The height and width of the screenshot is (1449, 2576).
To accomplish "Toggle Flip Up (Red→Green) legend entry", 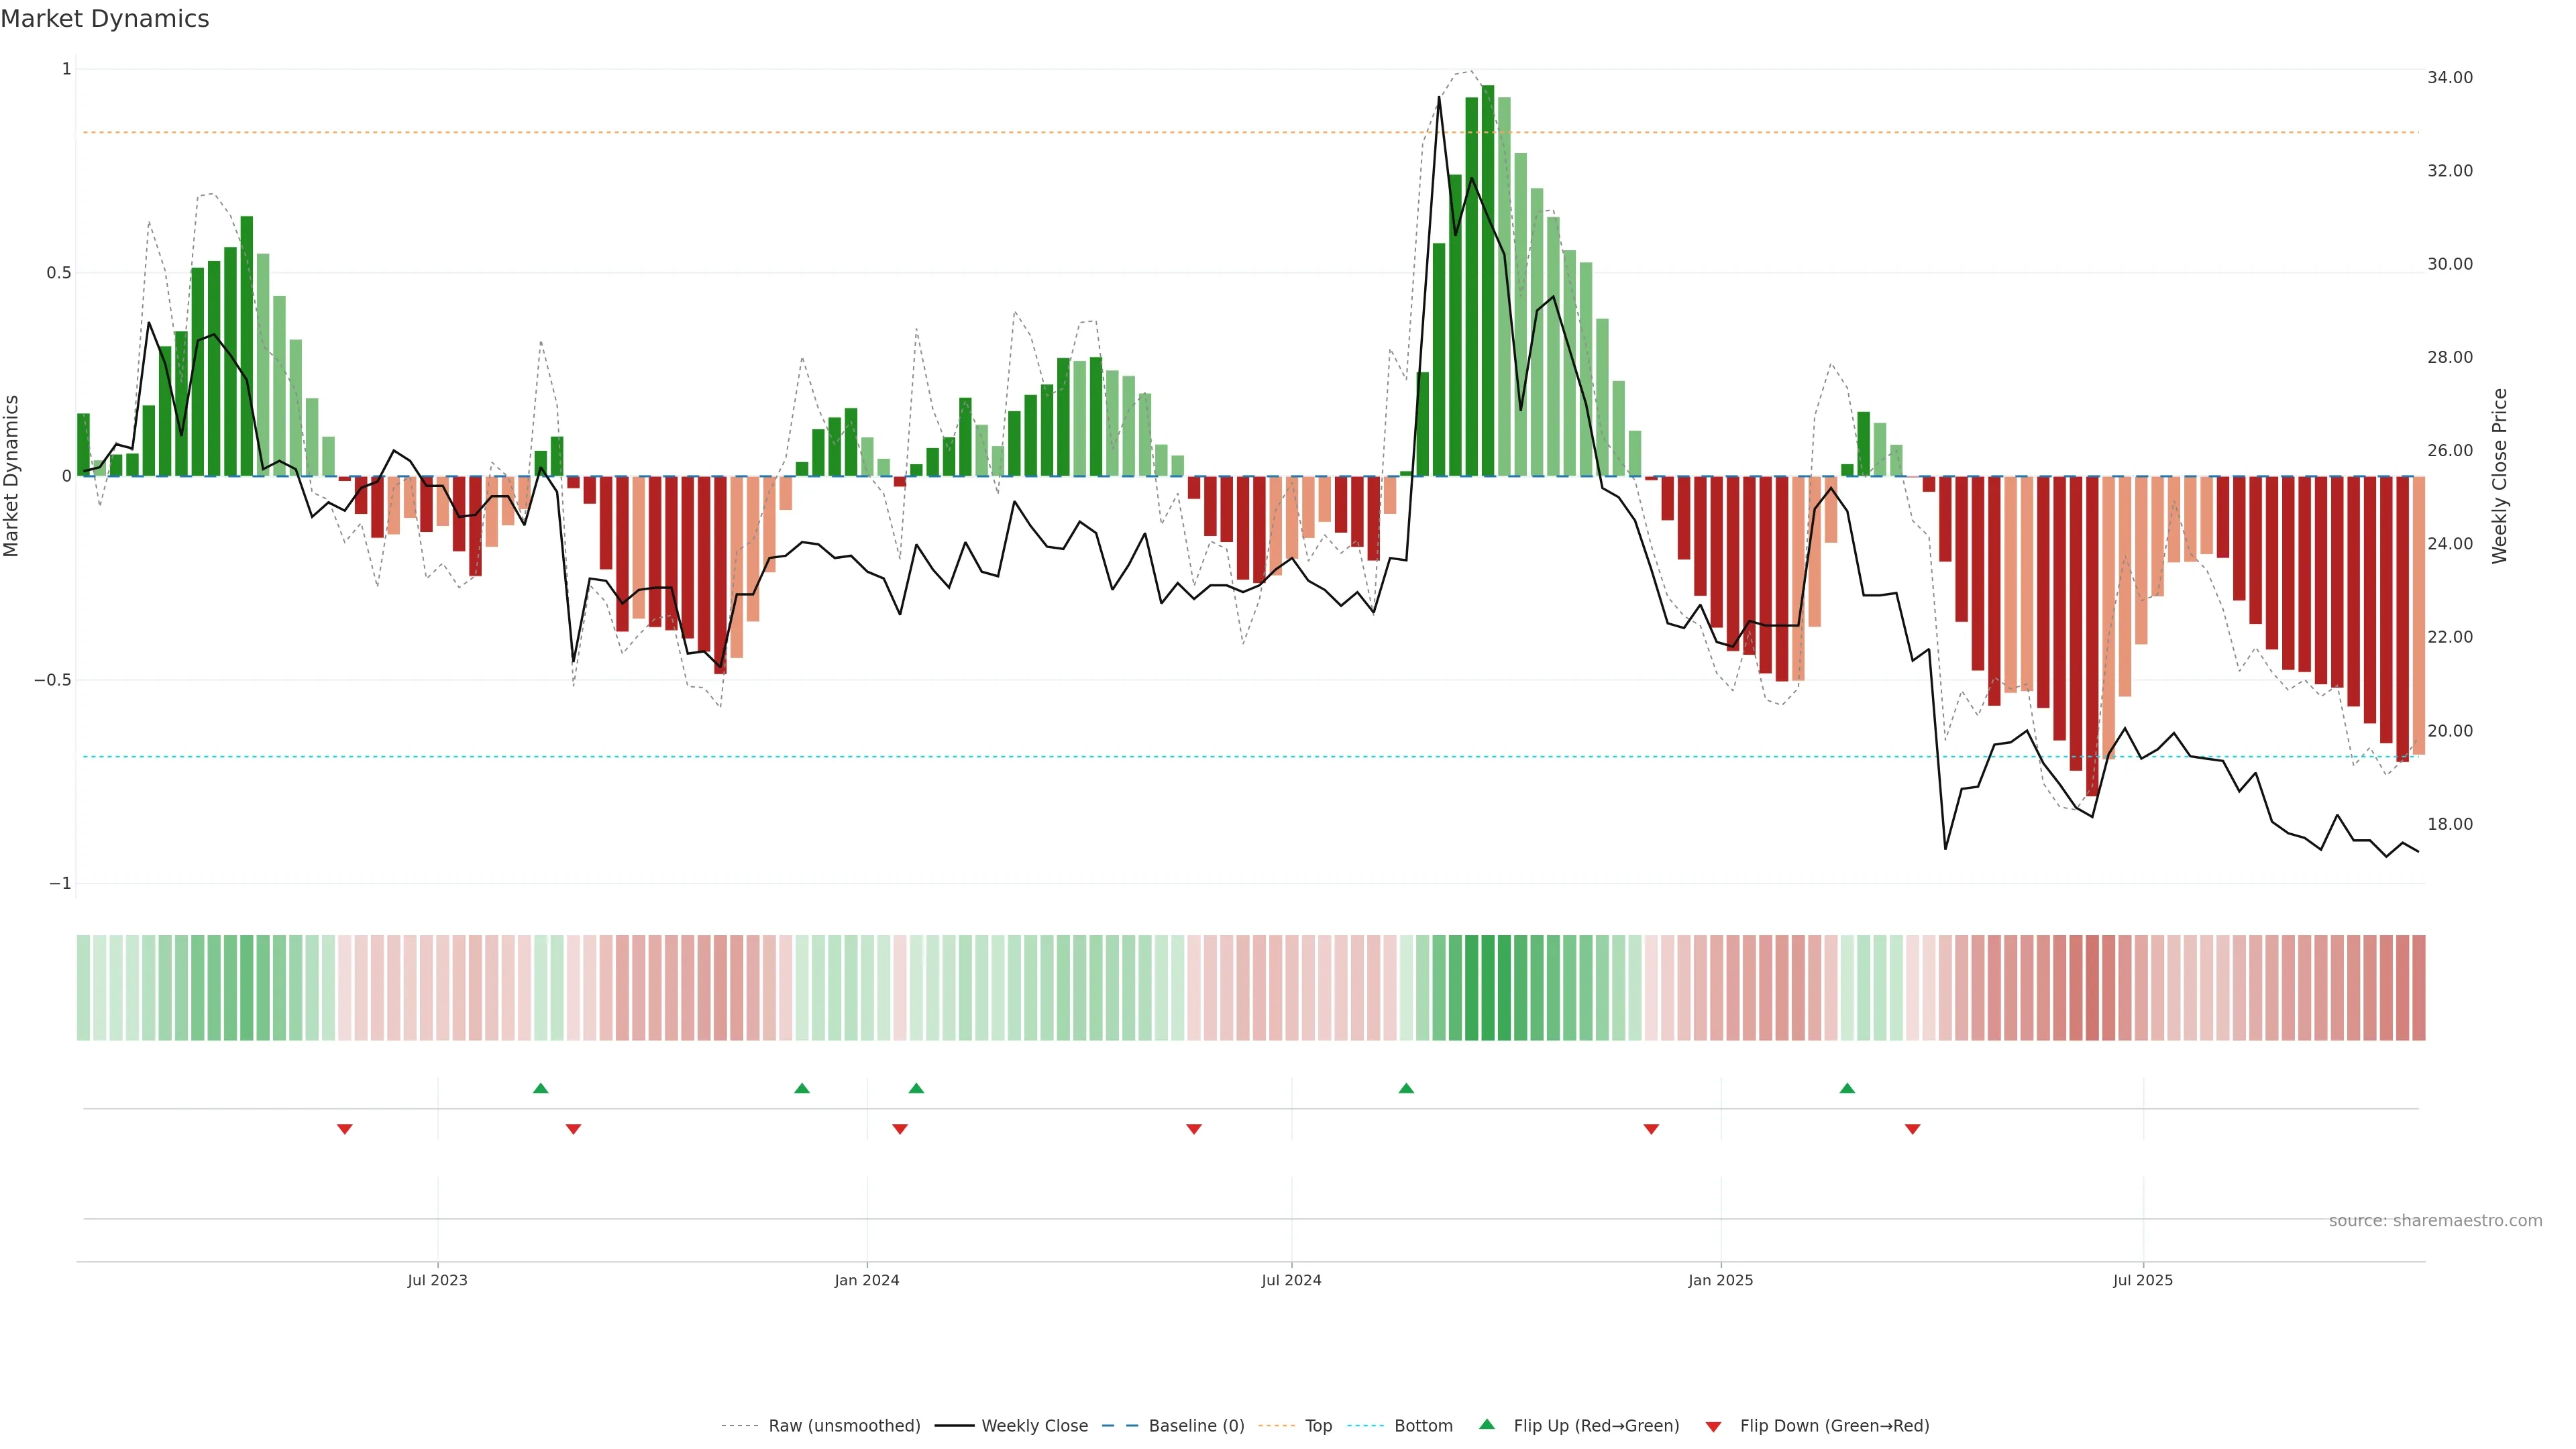I will (1596, 1426).
